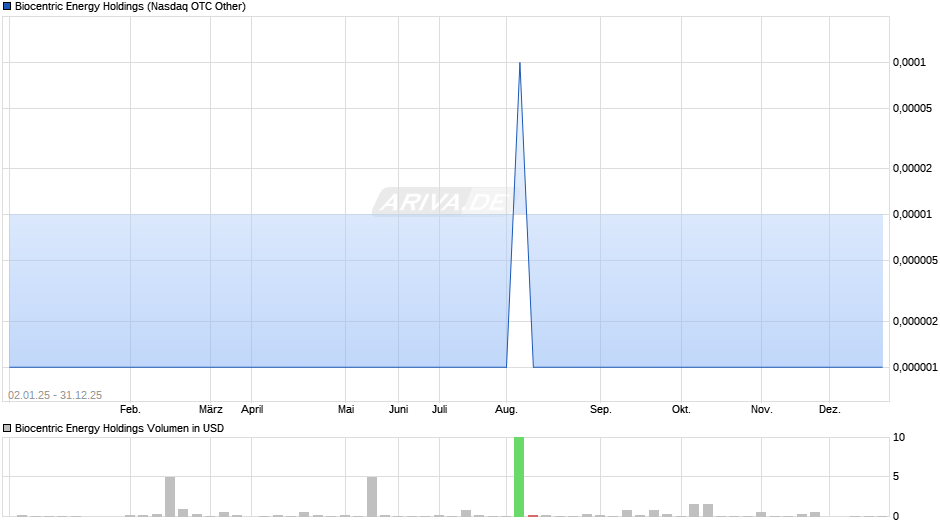Click the Juni axis label
Screen dimensions: 940x526
399,409
